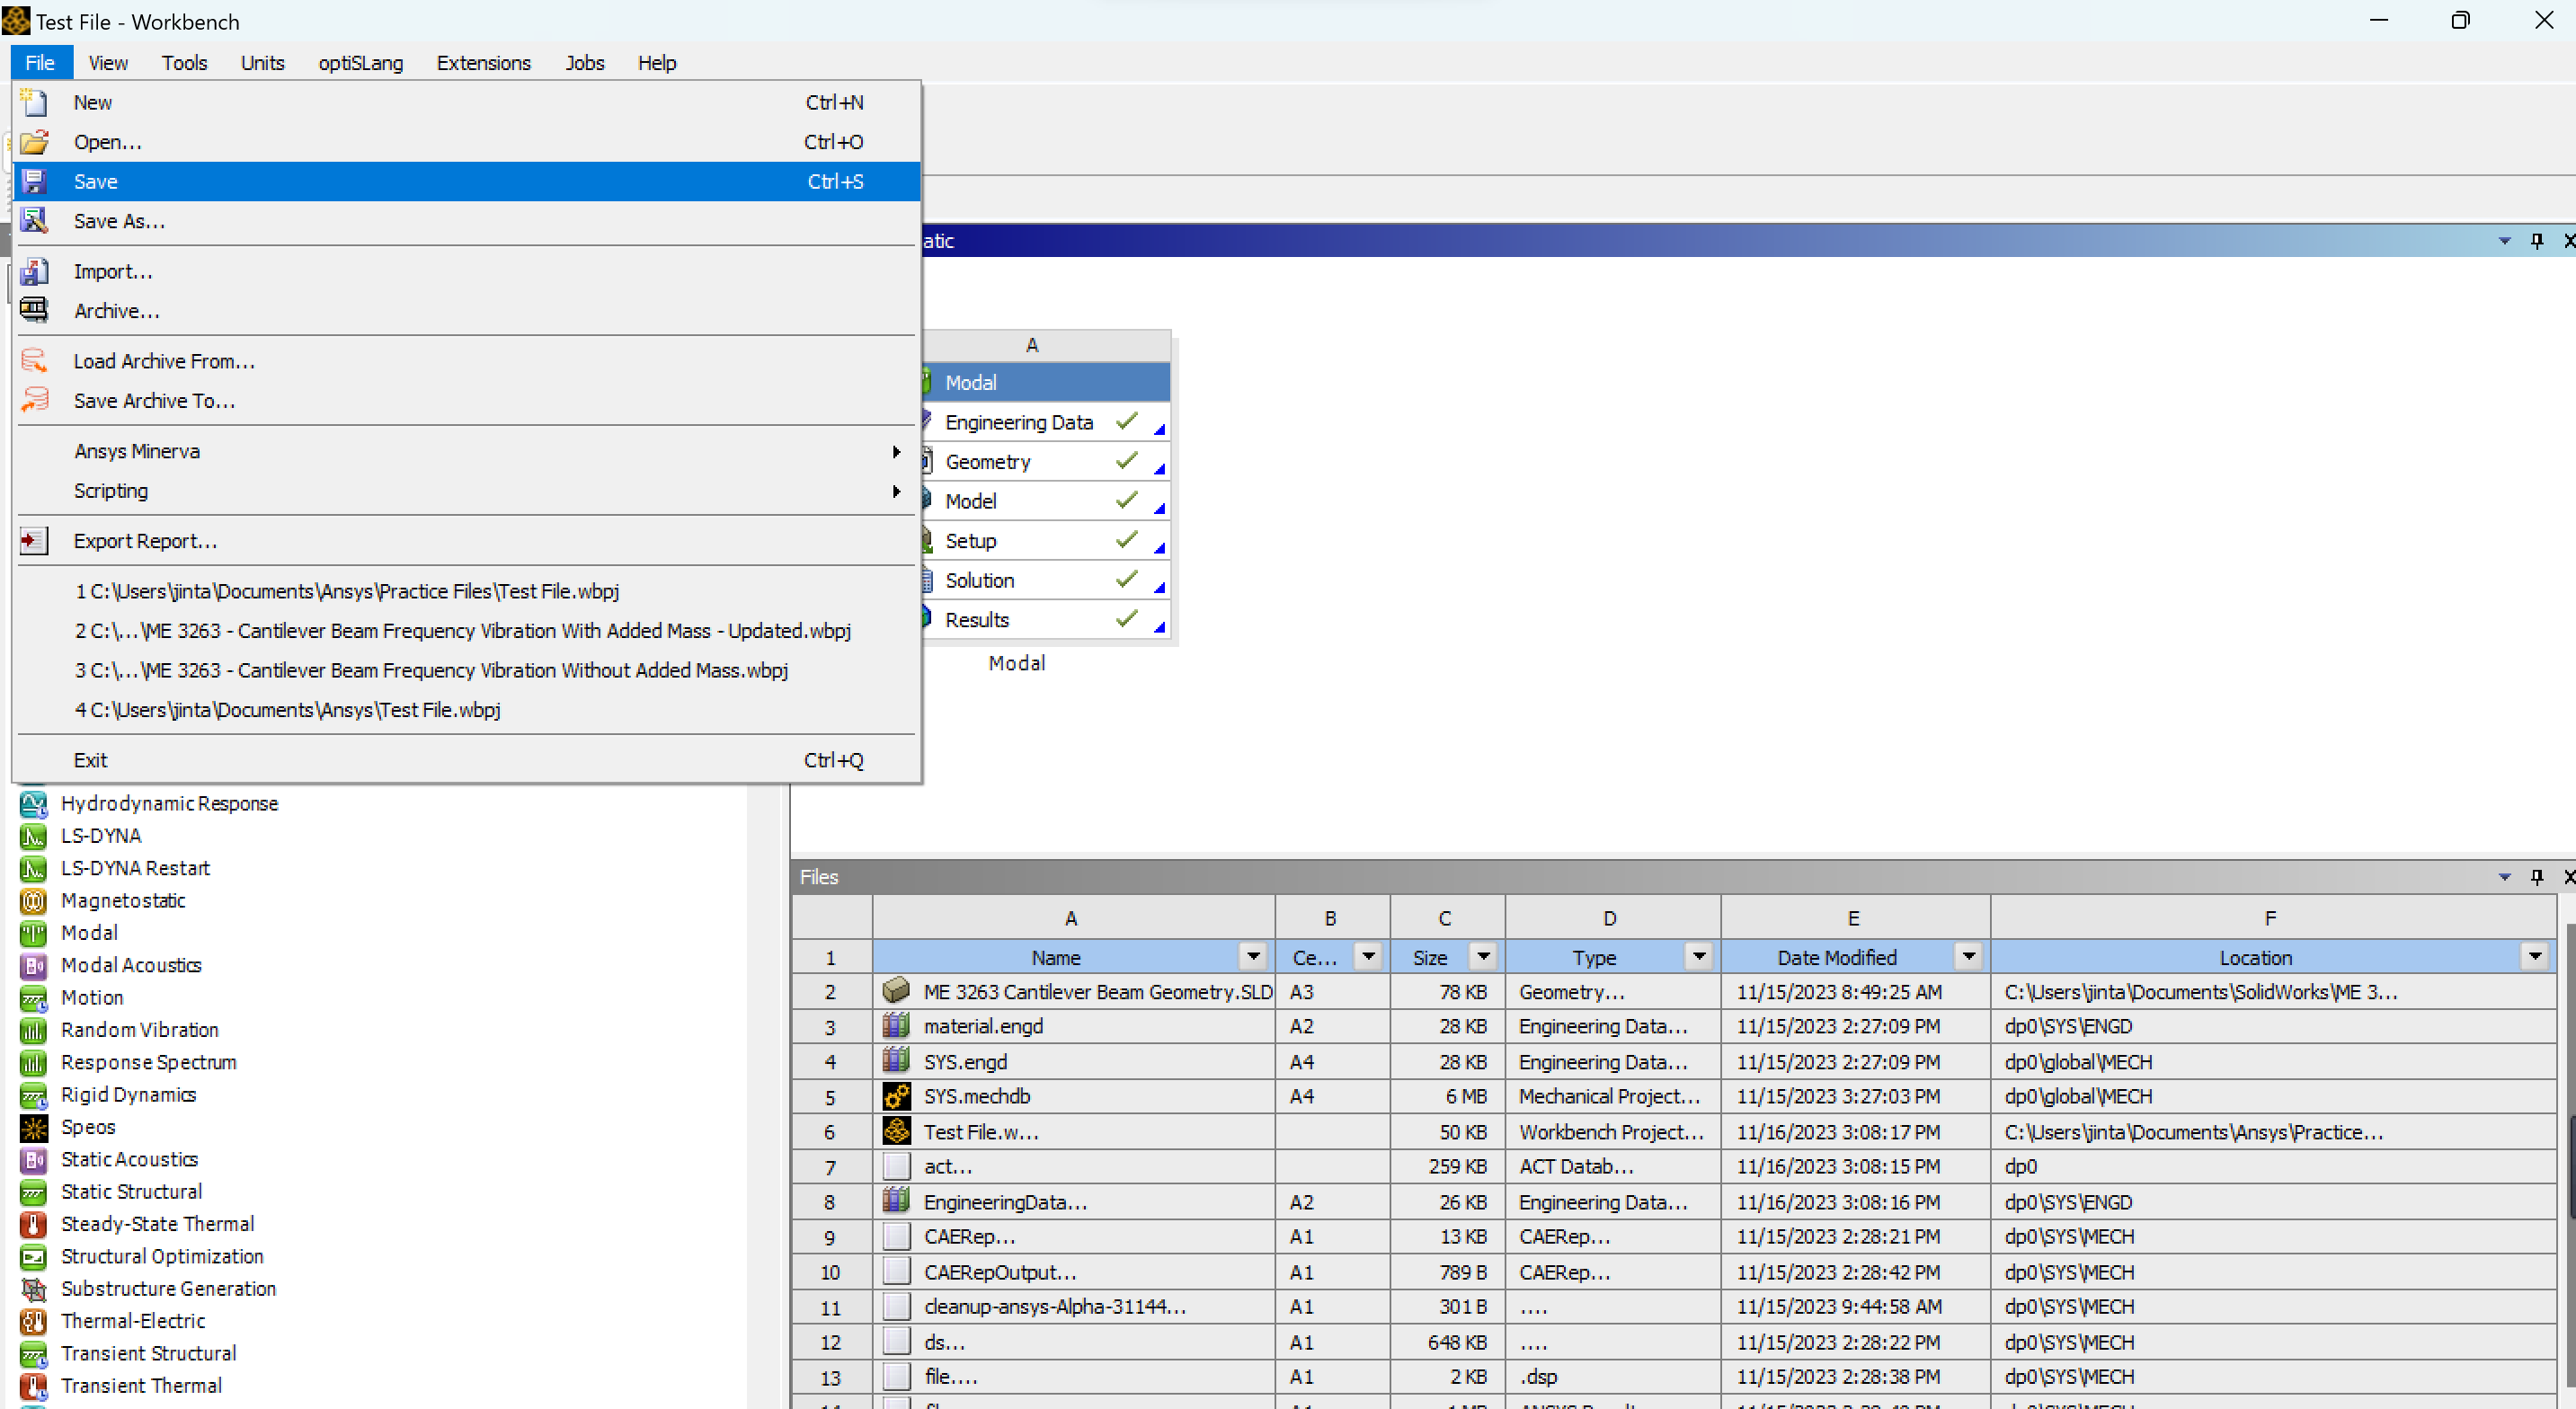Select the Solution cell in Modal system
2576x1409 pixels.
pos(1044,580)
